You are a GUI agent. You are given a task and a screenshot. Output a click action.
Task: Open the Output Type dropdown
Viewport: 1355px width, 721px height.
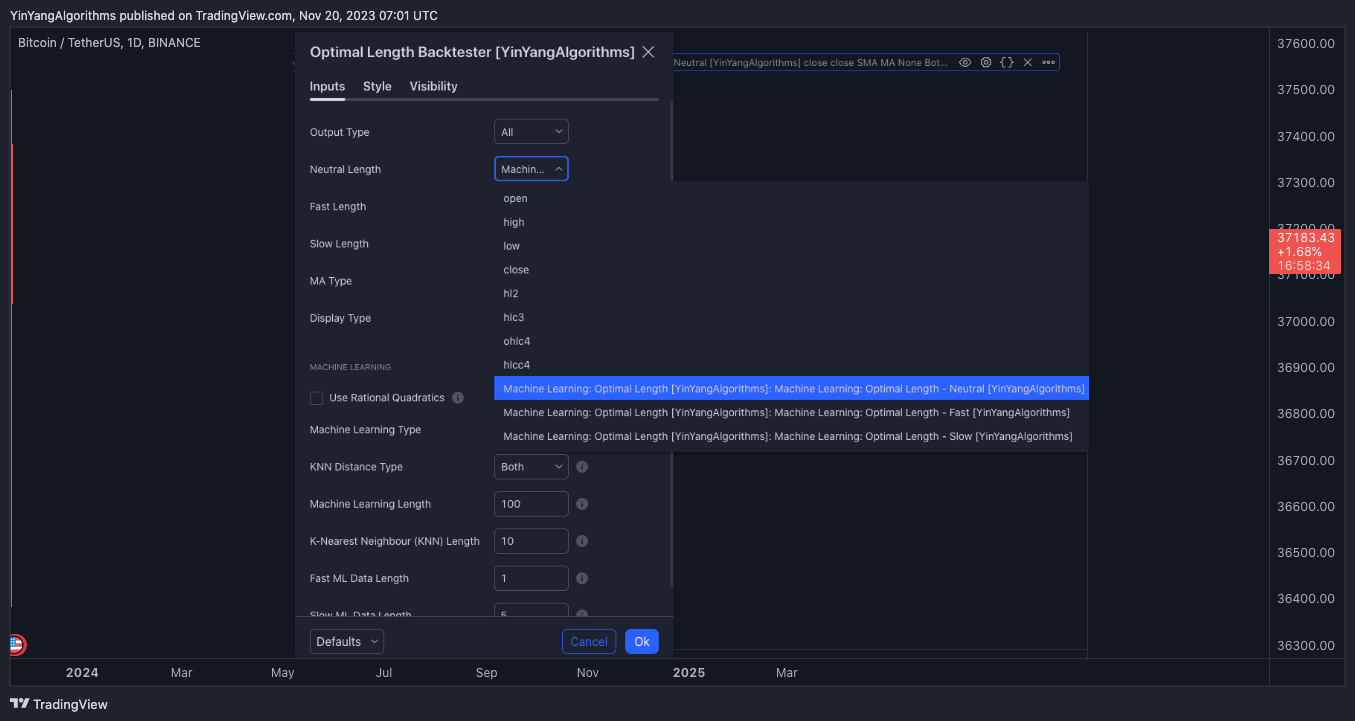click(x=531, y=132)
